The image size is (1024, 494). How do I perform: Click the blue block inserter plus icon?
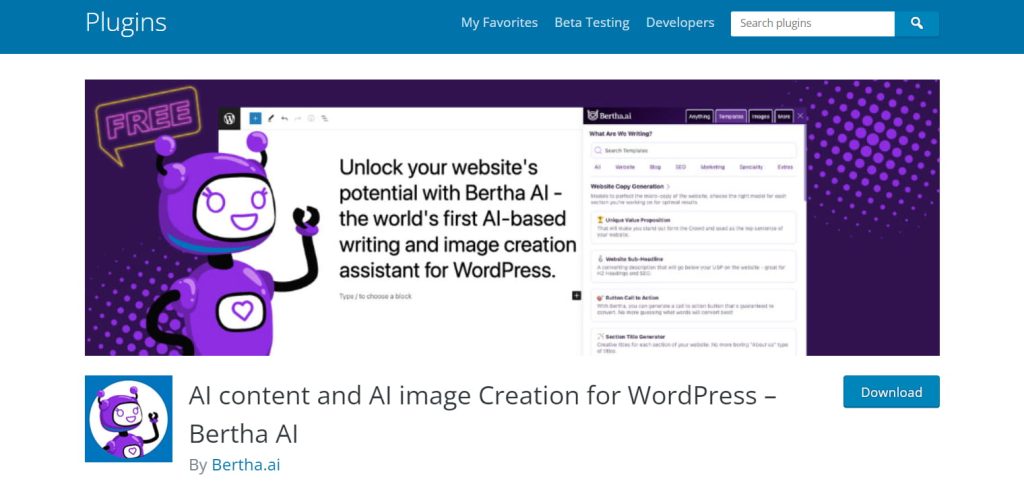[255, 118]
